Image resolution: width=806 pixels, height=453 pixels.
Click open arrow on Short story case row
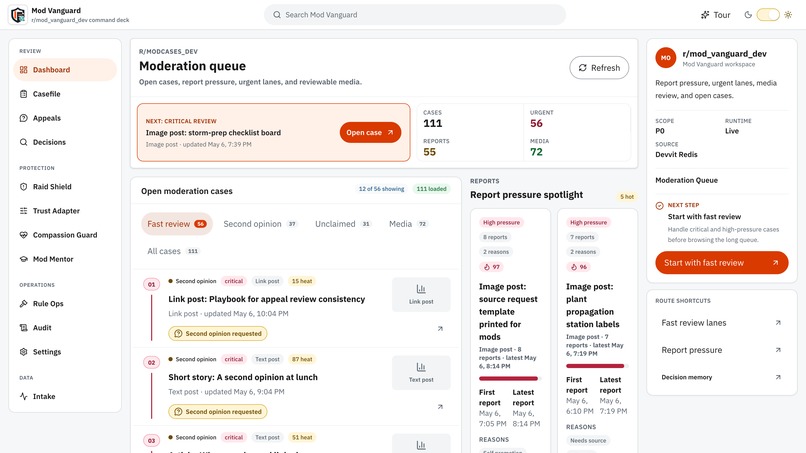[440, 407]
